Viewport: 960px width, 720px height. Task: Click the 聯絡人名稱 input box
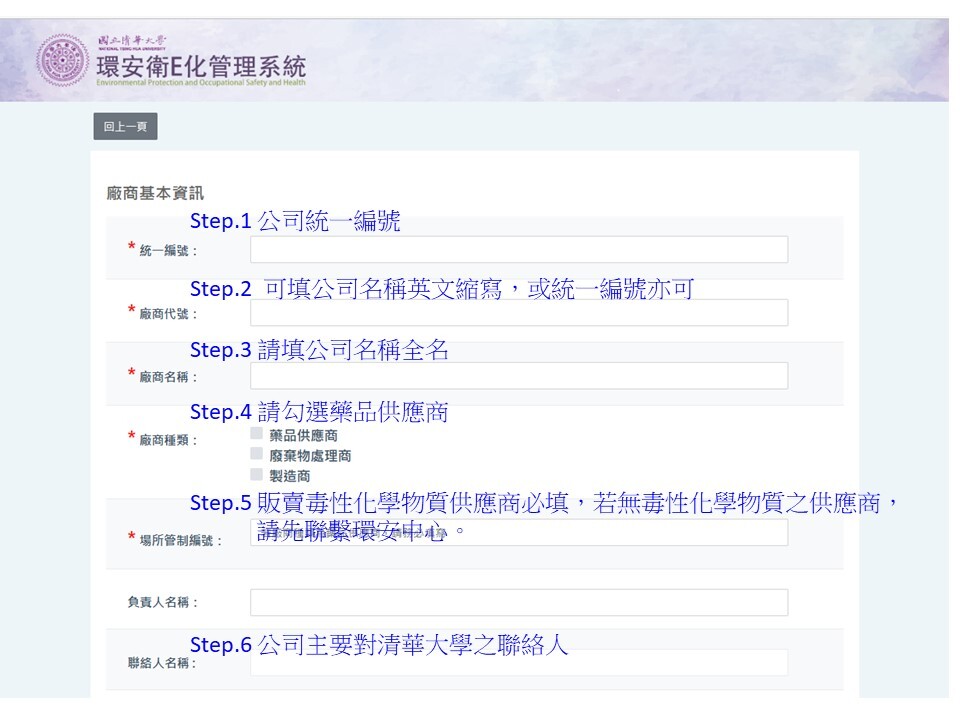pyautogui.click(x=518, y=663)
